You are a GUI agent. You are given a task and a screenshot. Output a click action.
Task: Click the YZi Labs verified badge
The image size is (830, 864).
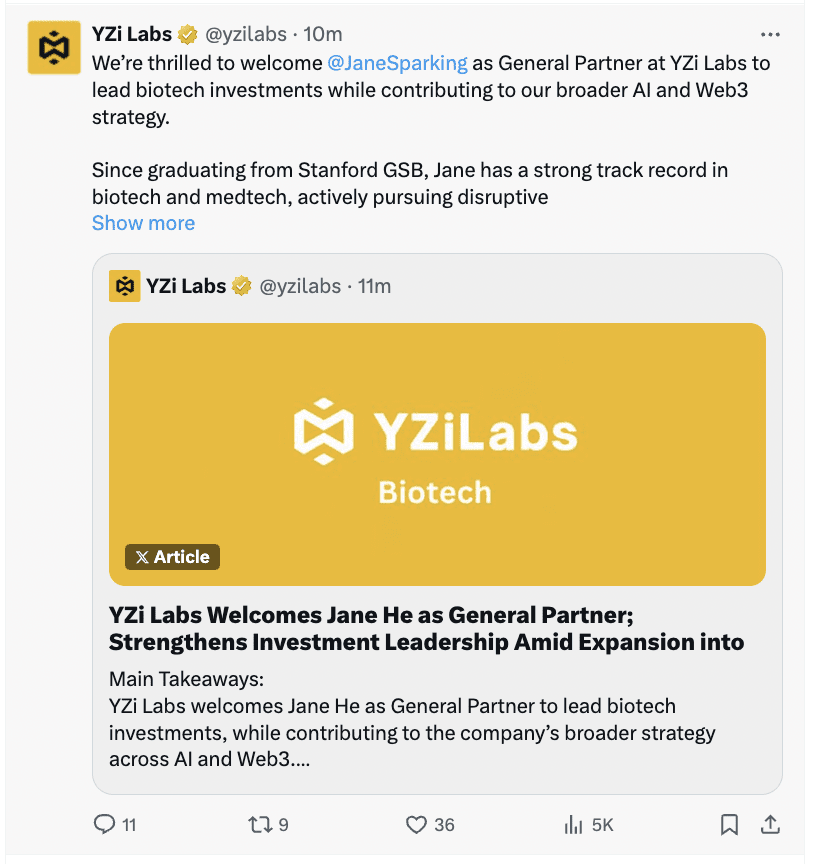pyautogui.click(x=186, y=33)
